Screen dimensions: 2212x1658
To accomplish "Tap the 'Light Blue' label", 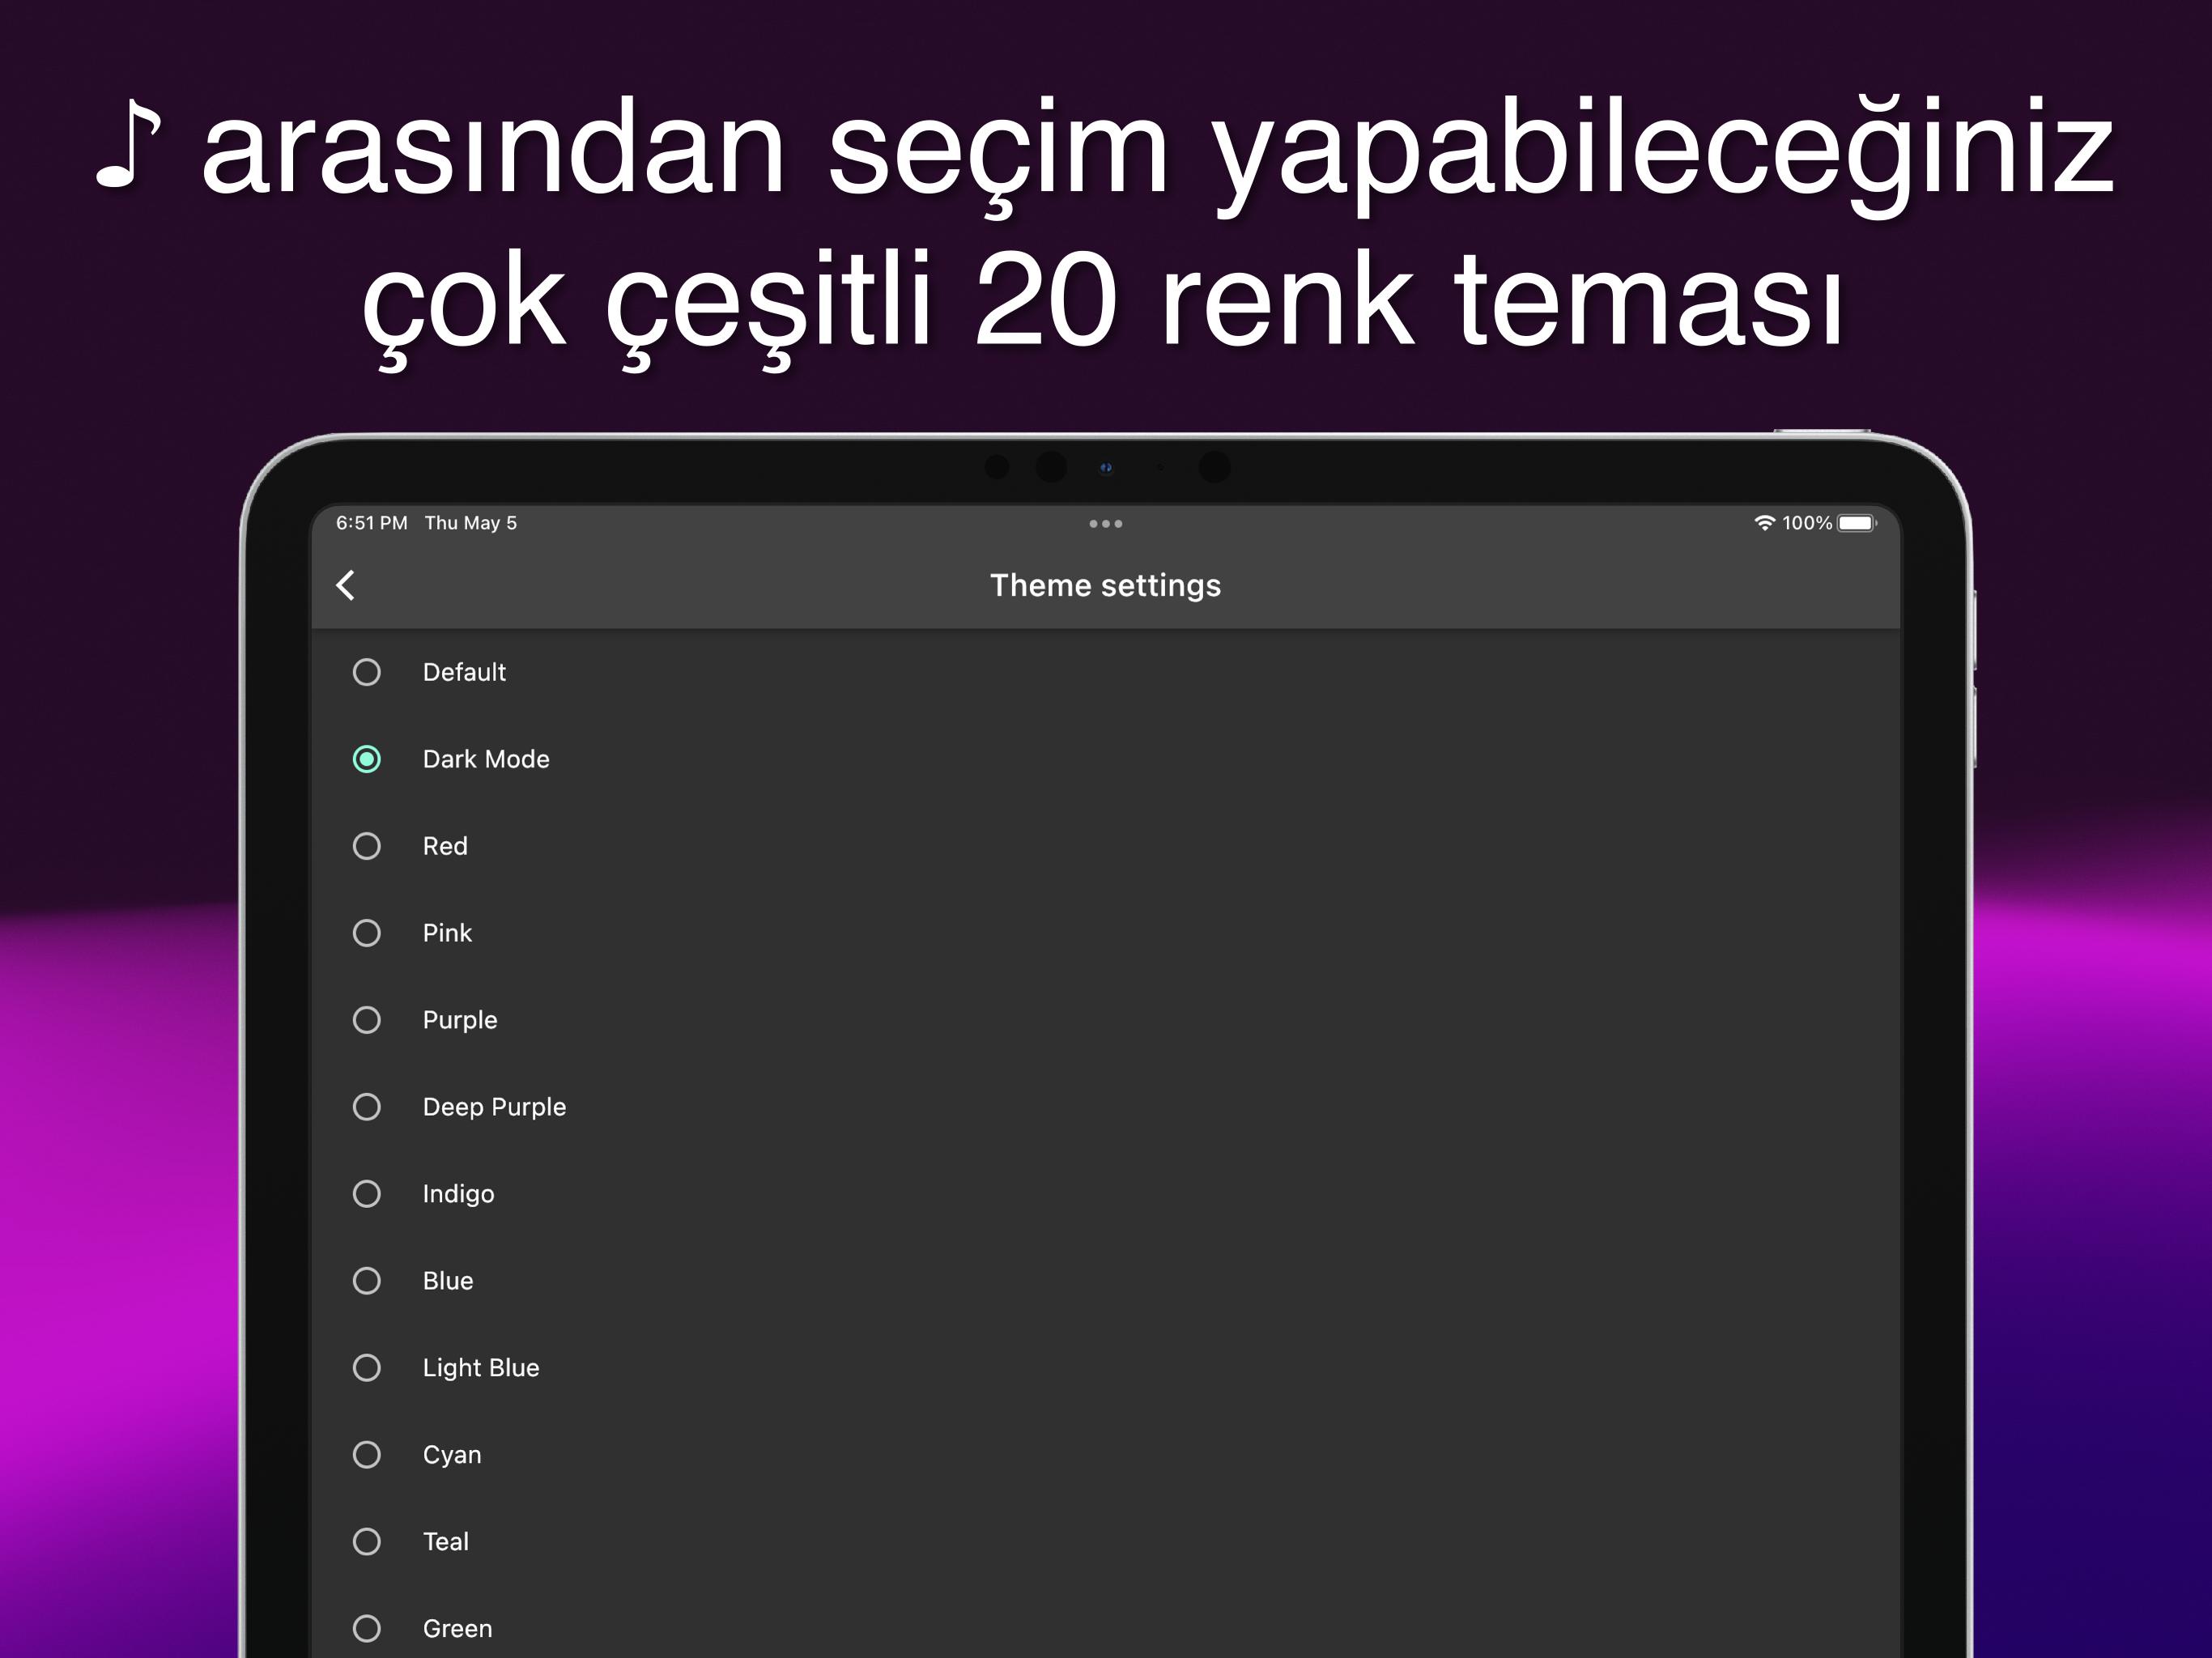I will pos(481,1368).
